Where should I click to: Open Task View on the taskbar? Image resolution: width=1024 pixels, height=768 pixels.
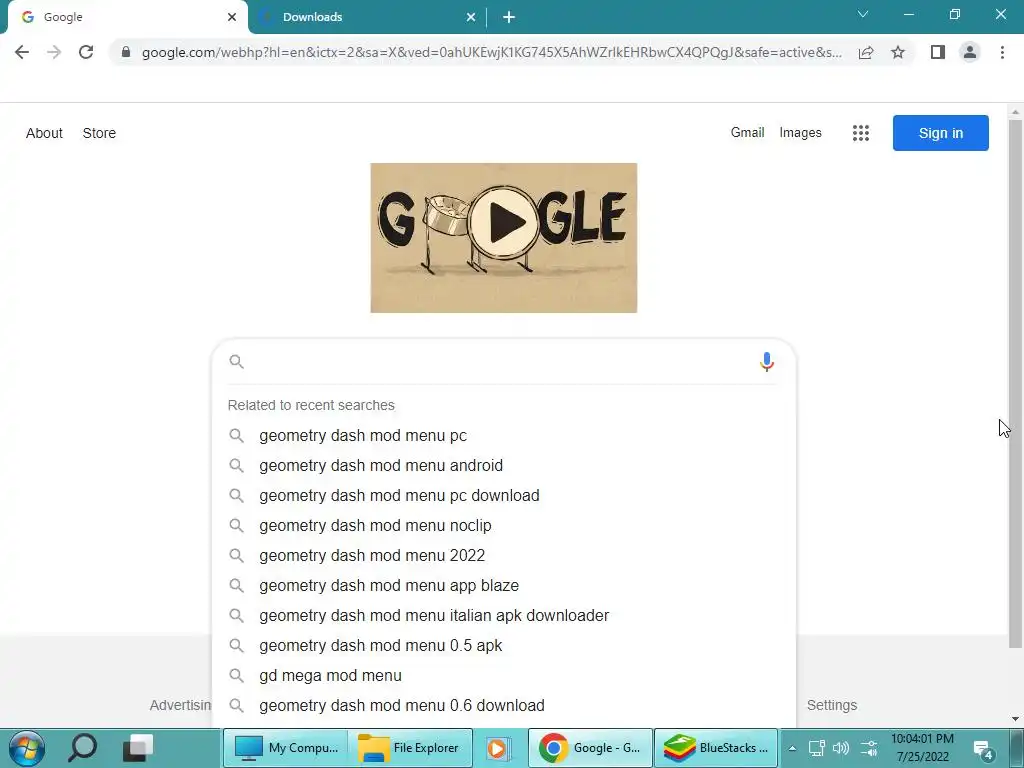click(x=138, y=748)
